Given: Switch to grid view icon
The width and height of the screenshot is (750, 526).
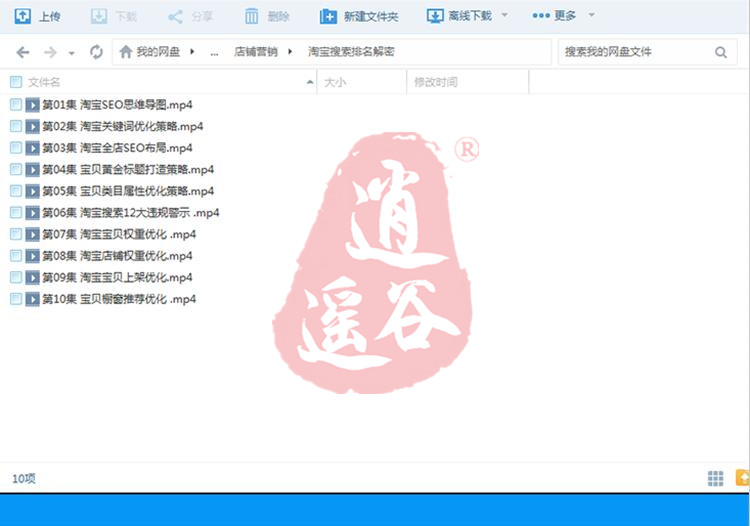Looking at the screenshot, I should pyautogui.click(x=716, y=478).
